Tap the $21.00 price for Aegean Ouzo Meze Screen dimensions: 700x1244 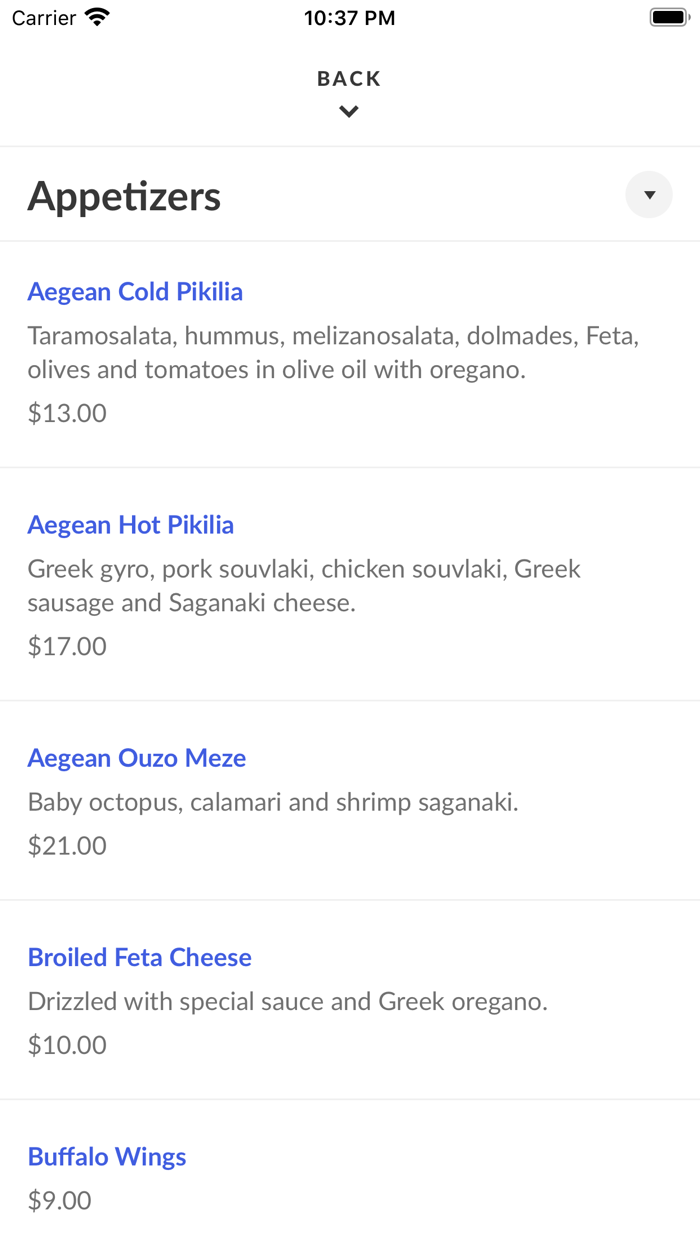click(66, 845)
